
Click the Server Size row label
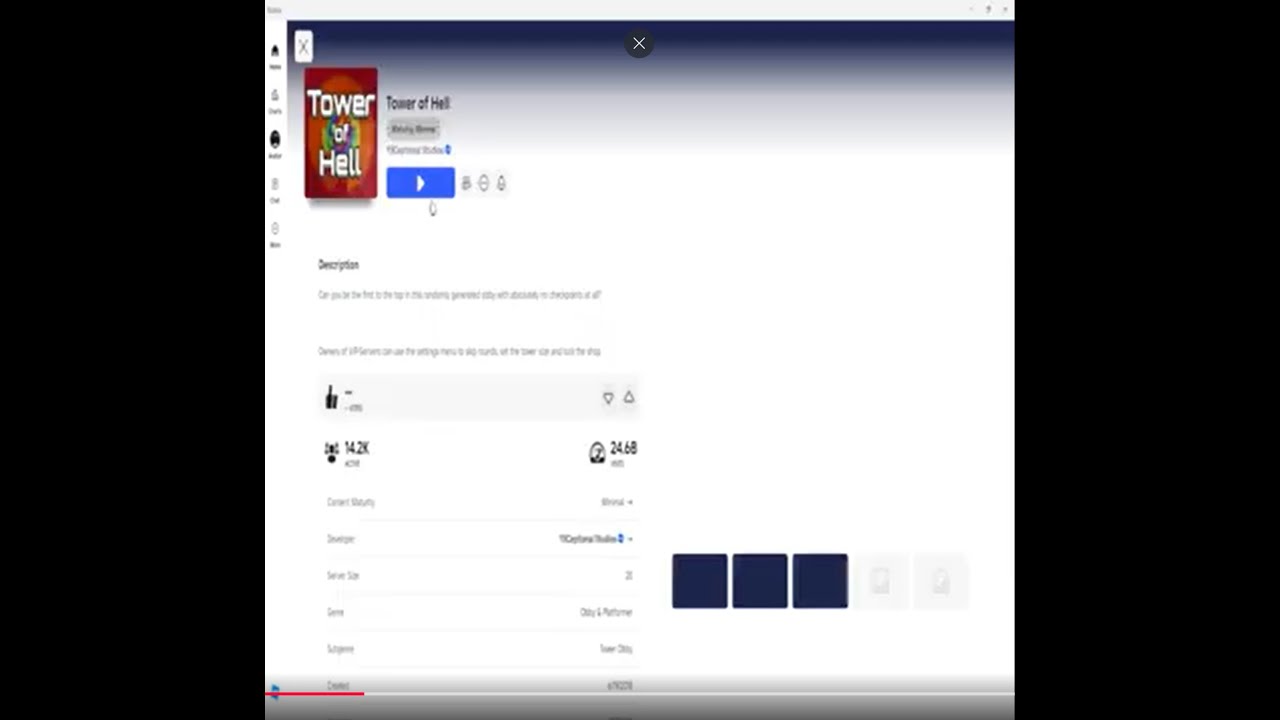[343, 576]
